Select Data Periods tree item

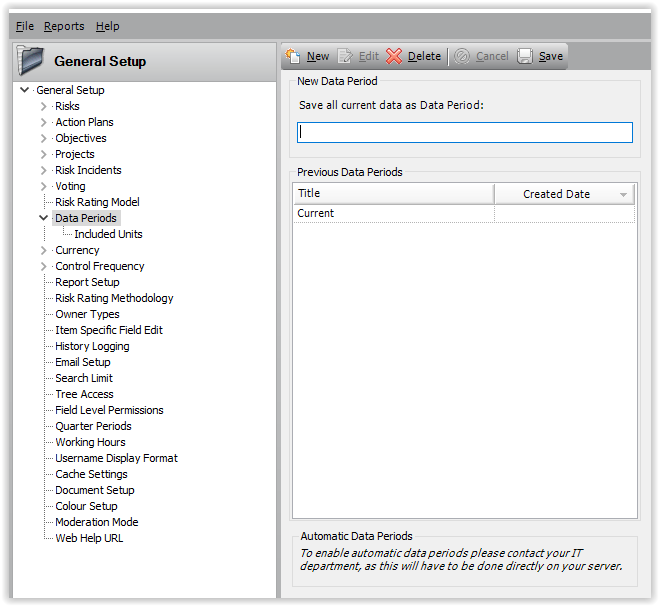coord(86,218)
